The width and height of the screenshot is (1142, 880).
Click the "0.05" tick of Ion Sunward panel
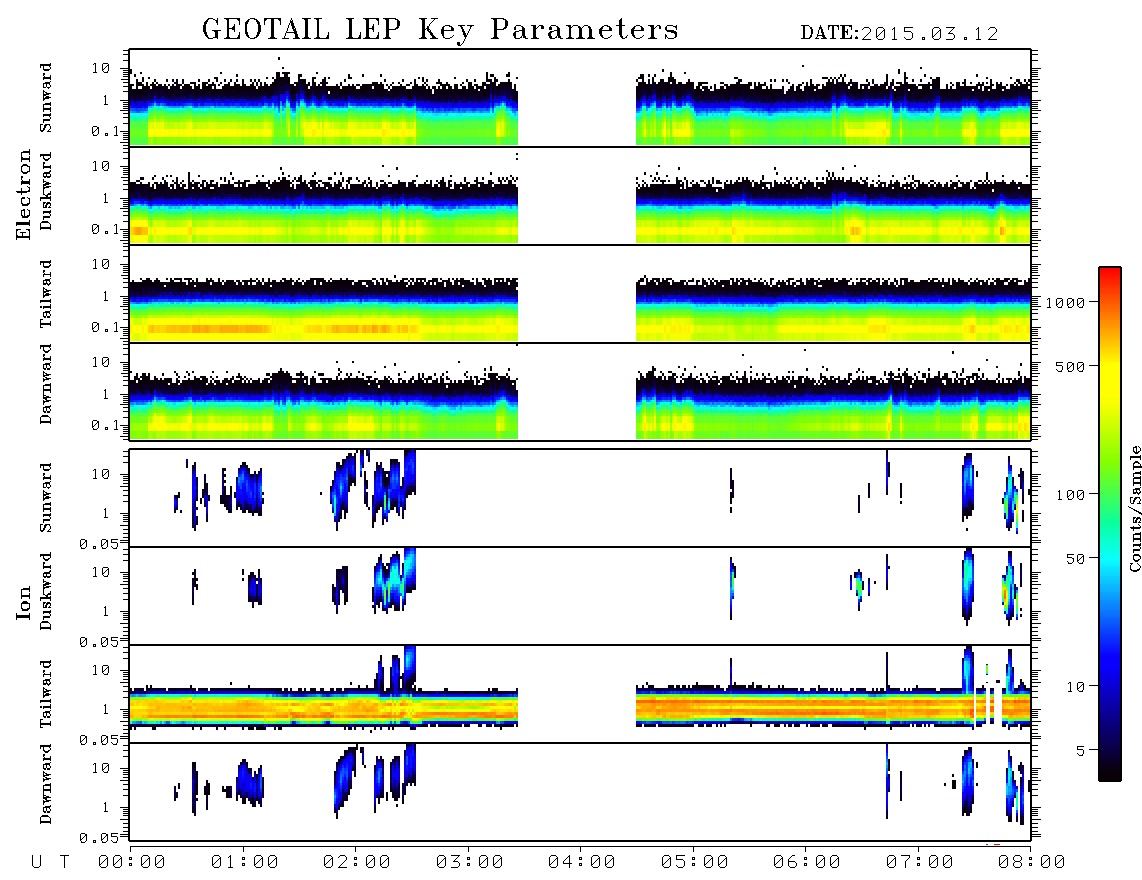coord(99,544)
